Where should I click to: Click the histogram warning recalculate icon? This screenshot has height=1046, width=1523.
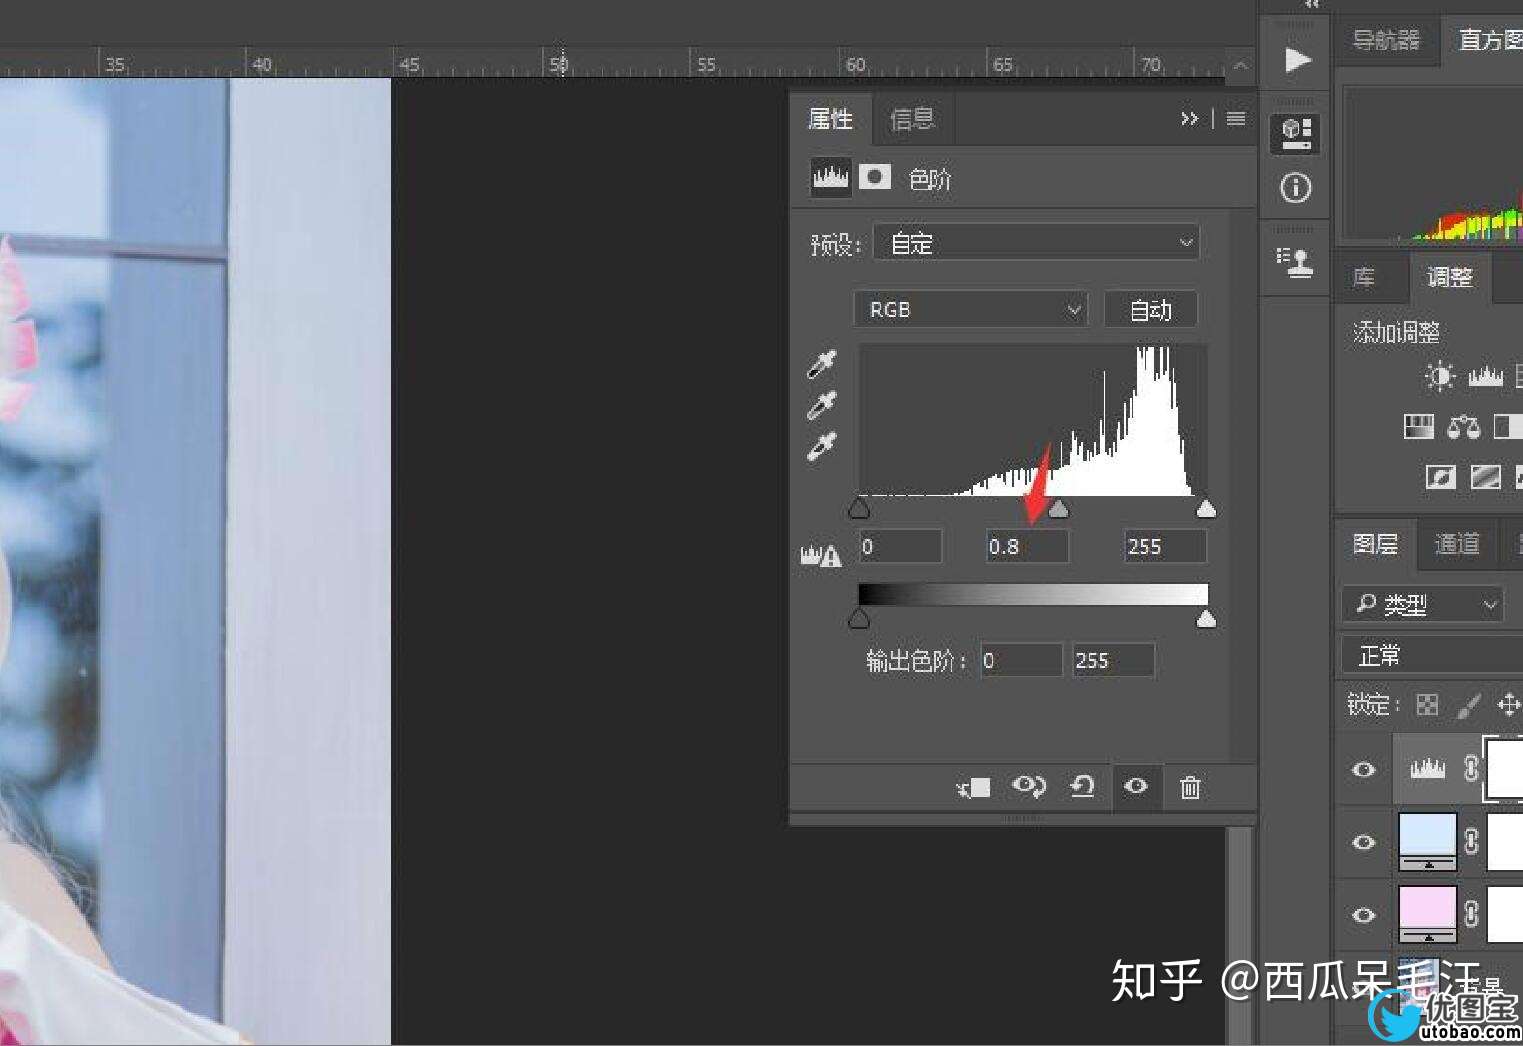tap(821, 554)
